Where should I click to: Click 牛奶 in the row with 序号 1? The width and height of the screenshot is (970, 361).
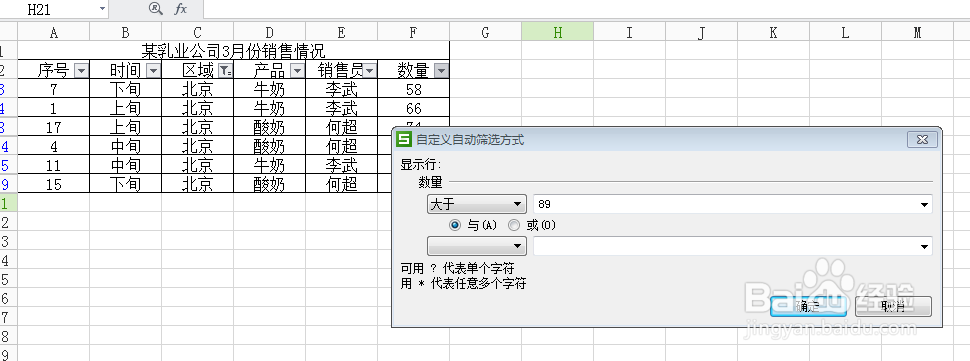(x=270, y=108)
